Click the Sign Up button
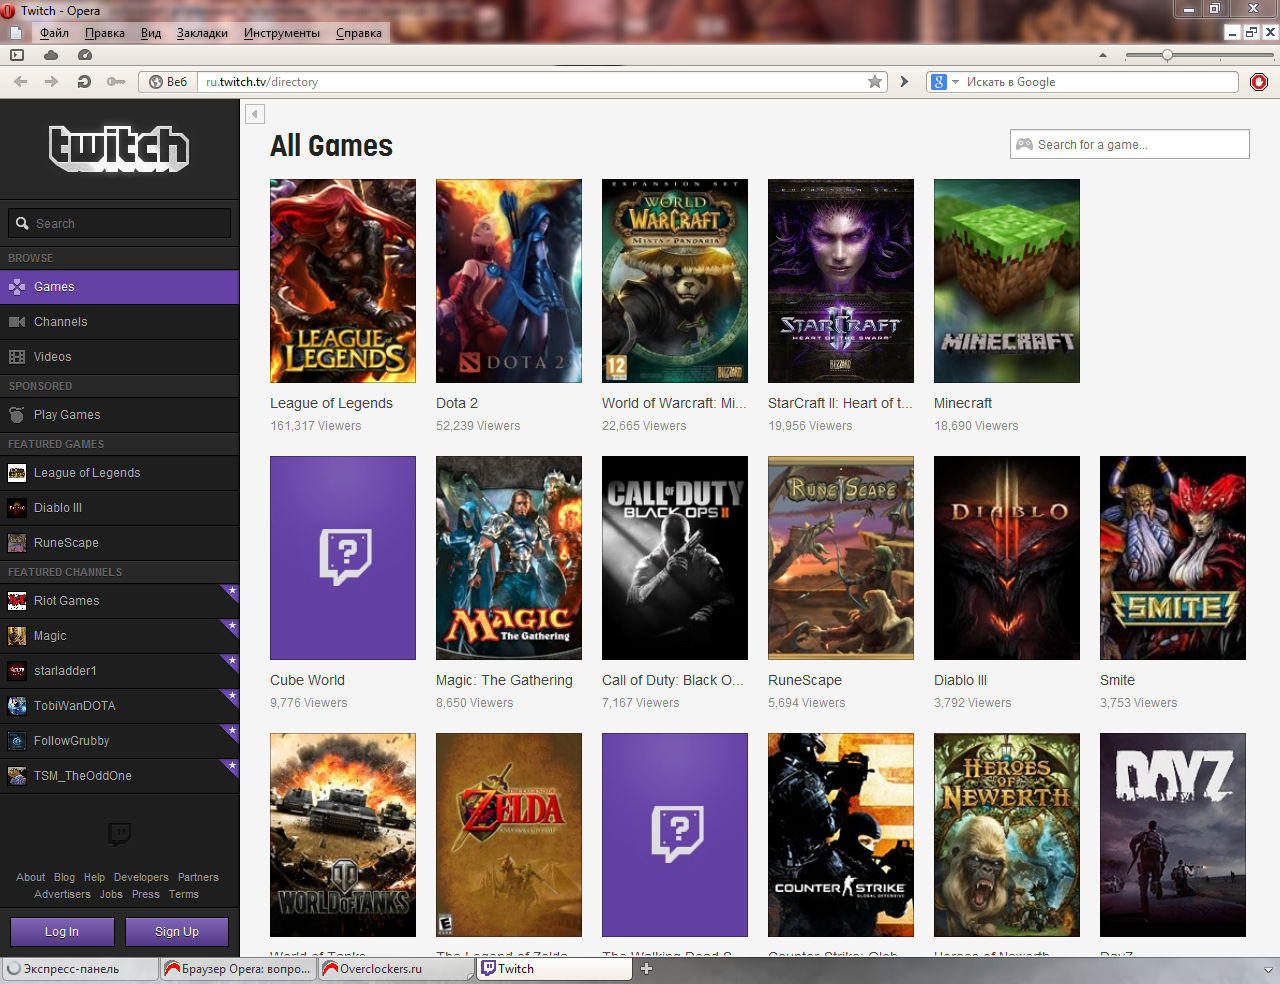 coord(177,932)
